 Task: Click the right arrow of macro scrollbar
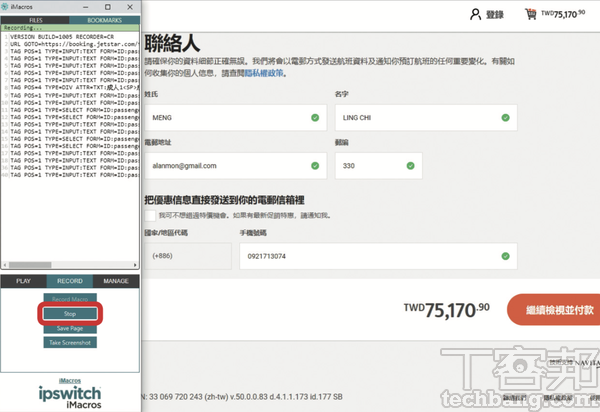pyautogui.click(x=135, y=265)
